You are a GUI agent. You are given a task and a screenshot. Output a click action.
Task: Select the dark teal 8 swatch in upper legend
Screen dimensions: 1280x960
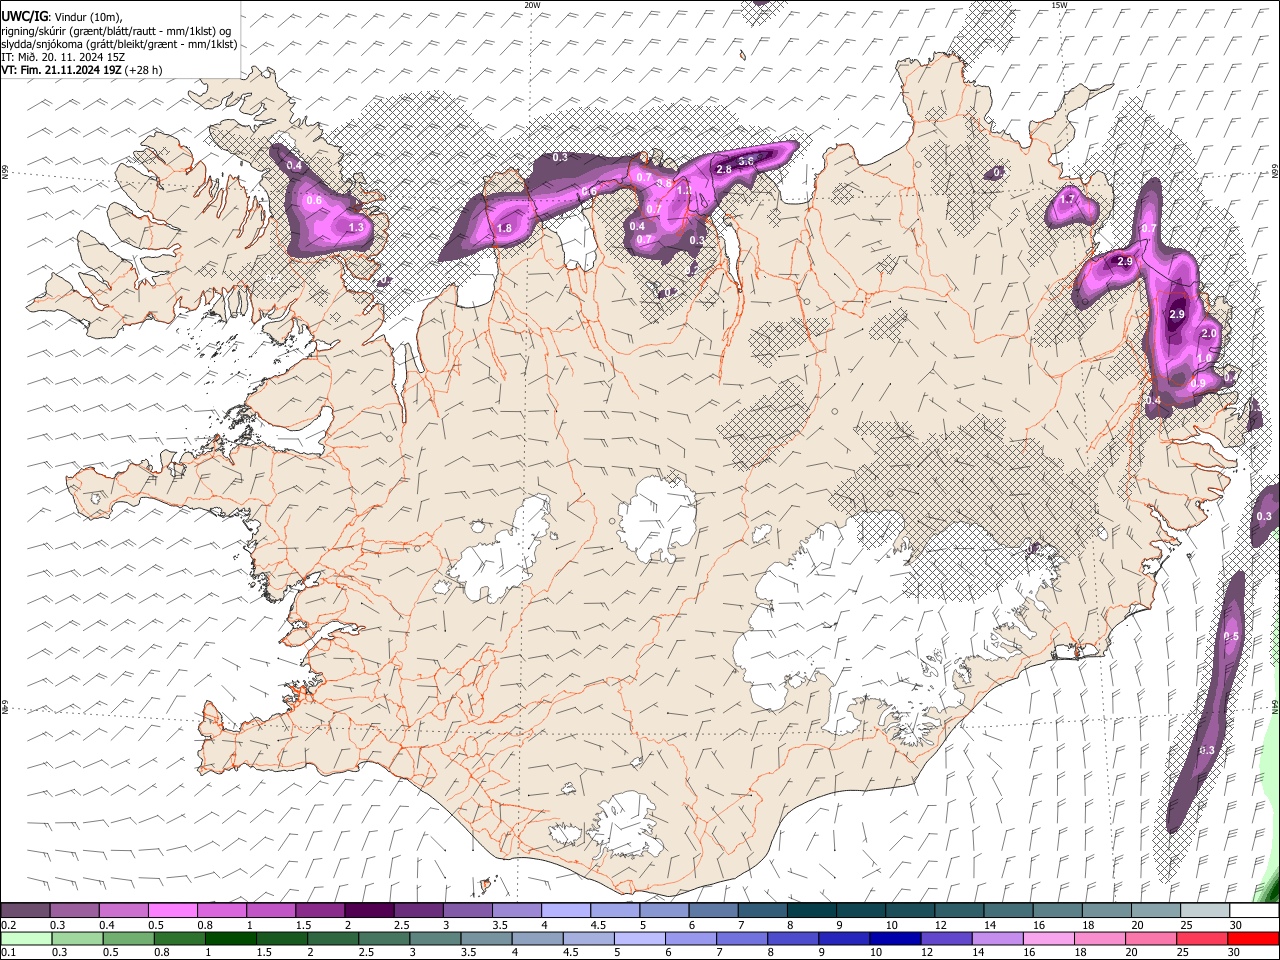pos(811,911)
